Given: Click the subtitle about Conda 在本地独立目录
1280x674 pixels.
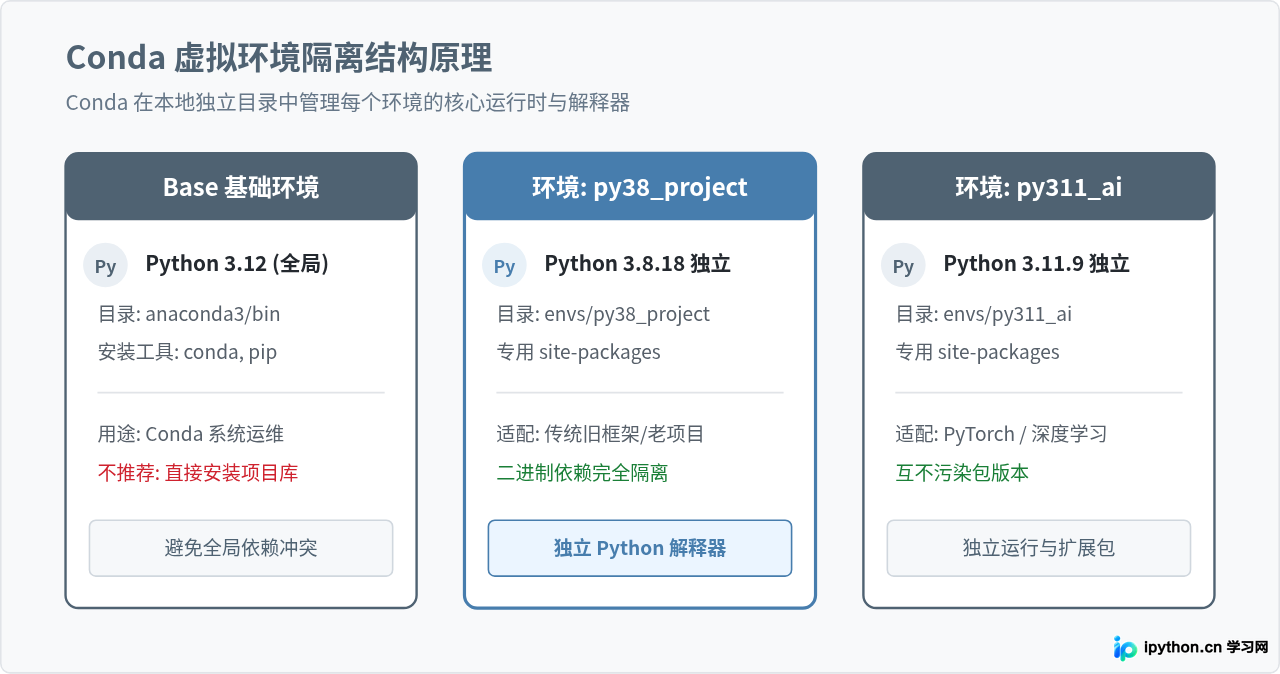Looking at the screenshot, I should point(348,103).
